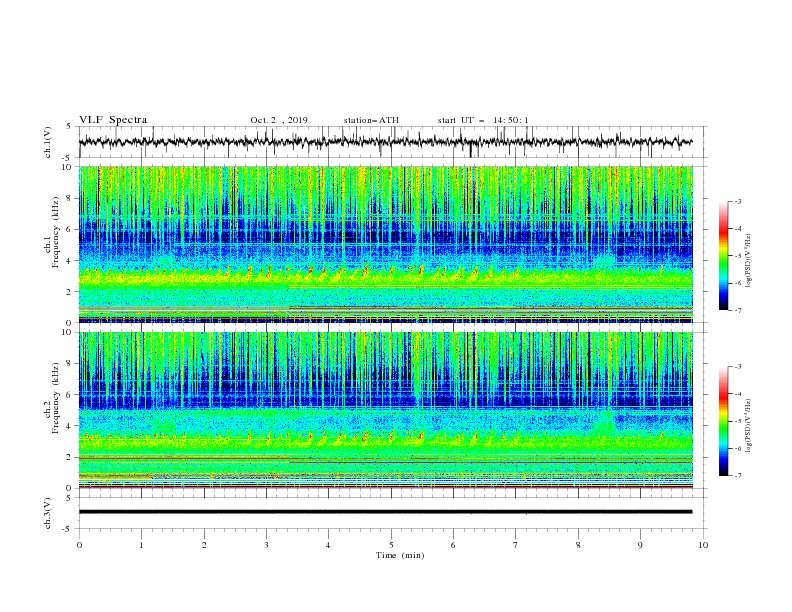This screenshot has height=612, width=792.
Task: Click the lower colorbar "-7" tick label
Action: coord(738,476)
